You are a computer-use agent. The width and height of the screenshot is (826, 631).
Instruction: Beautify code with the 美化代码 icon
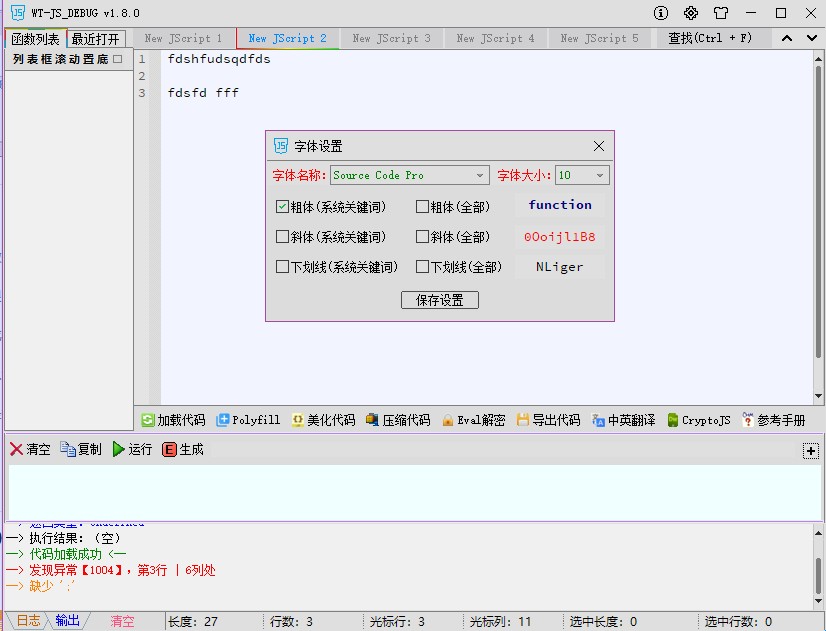pyautogui.click(x=322, y=420)
